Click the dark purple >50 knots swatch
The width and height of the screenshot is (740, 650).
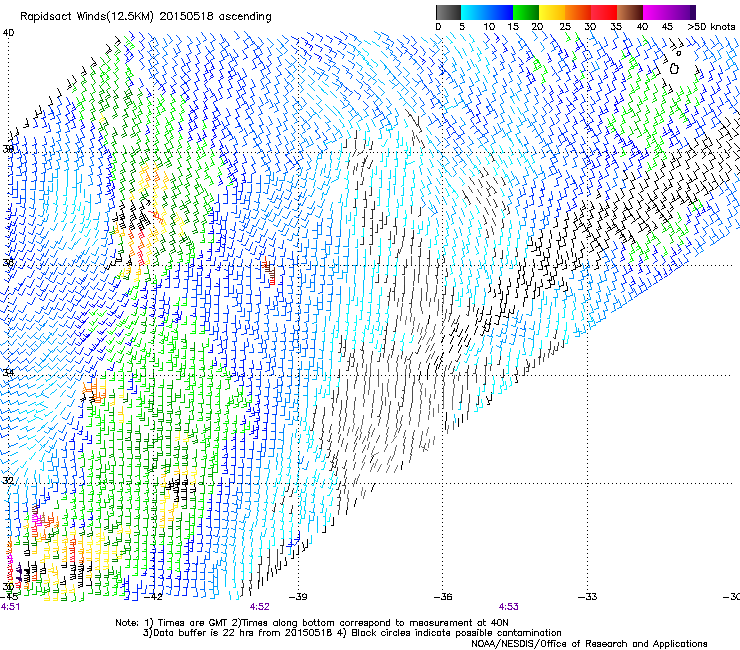693,12
